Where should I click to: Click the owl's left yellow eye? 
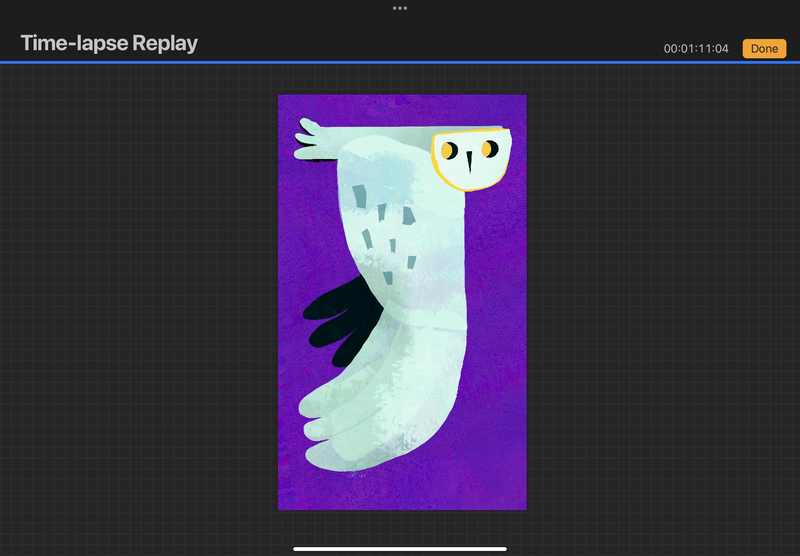click(x=450, y=150)
